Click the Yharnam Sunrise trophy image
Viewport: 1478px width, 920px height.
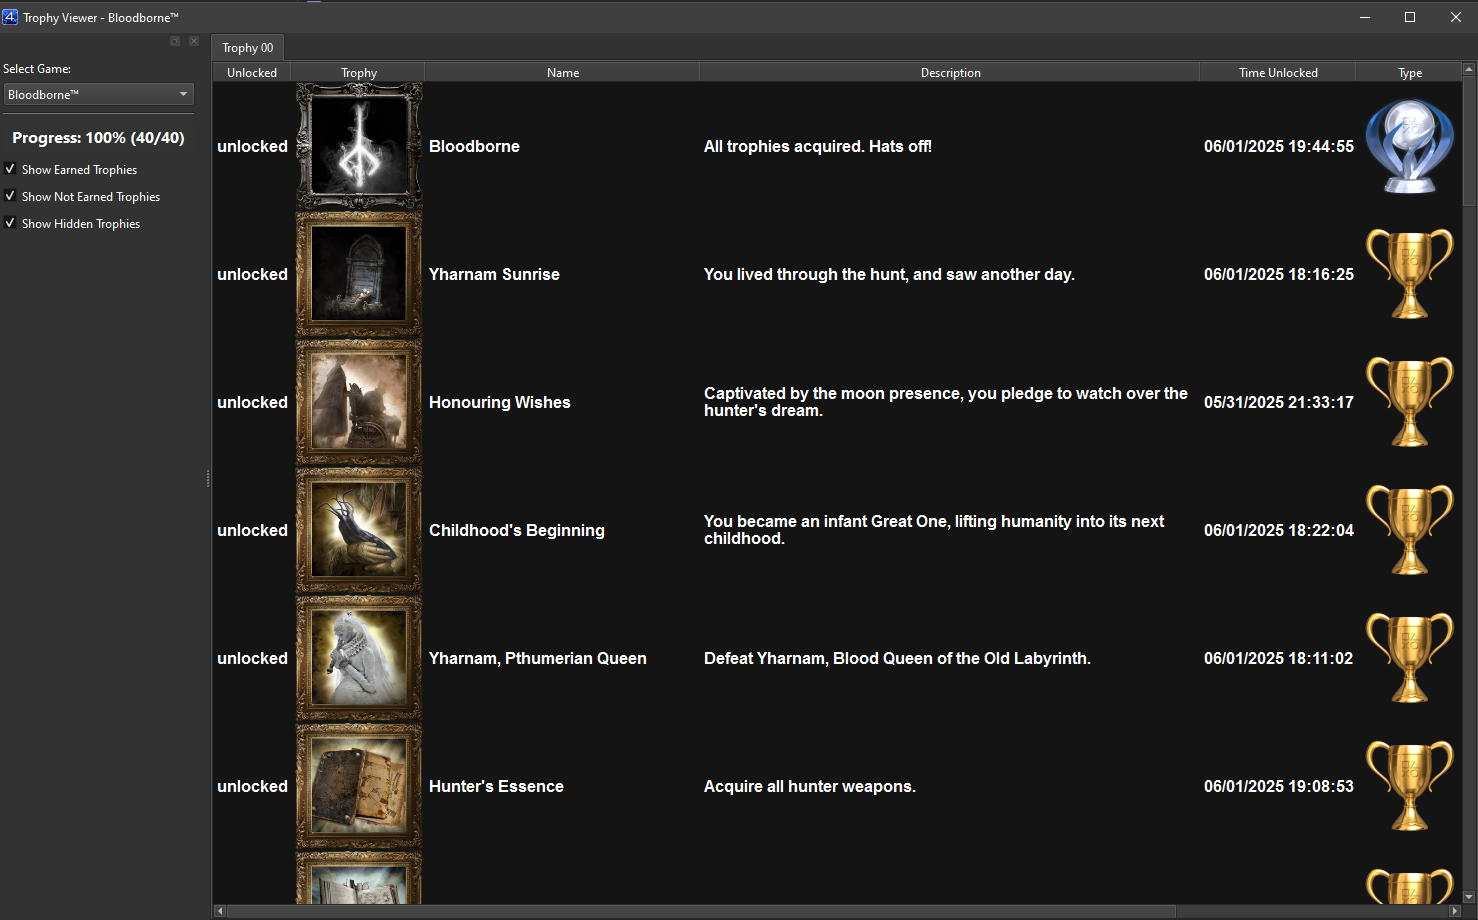(x=359, y=274)
